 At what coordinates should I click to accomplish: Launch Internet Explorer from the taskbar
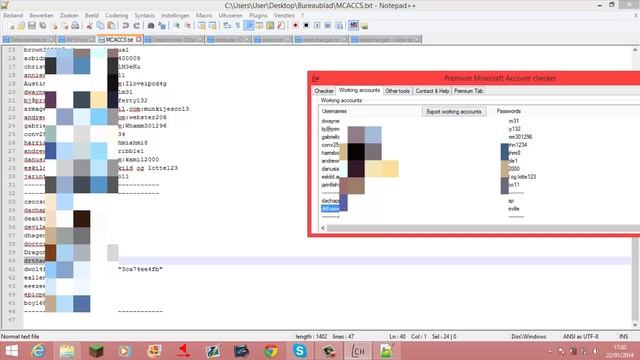[x=38, y=351]
